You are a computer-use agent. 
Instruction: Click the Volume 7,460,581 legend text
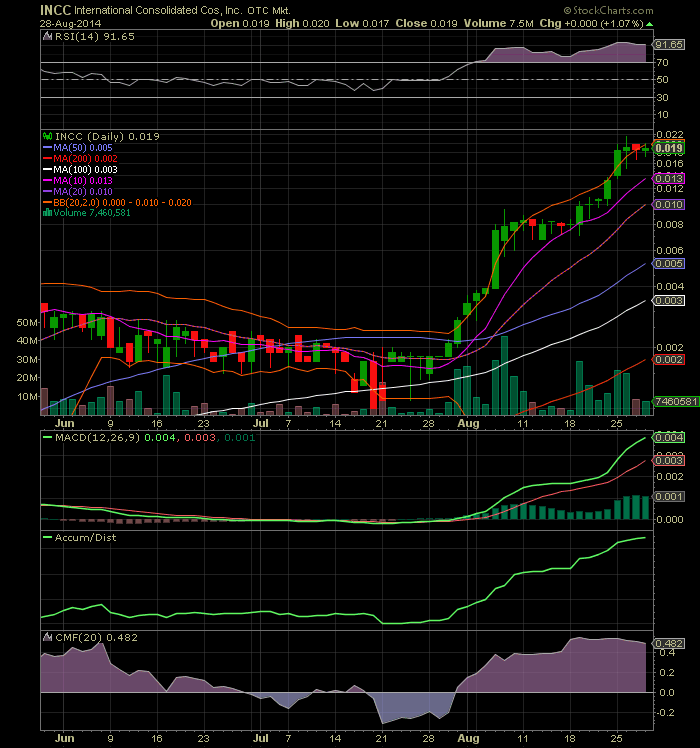(92, 213)
